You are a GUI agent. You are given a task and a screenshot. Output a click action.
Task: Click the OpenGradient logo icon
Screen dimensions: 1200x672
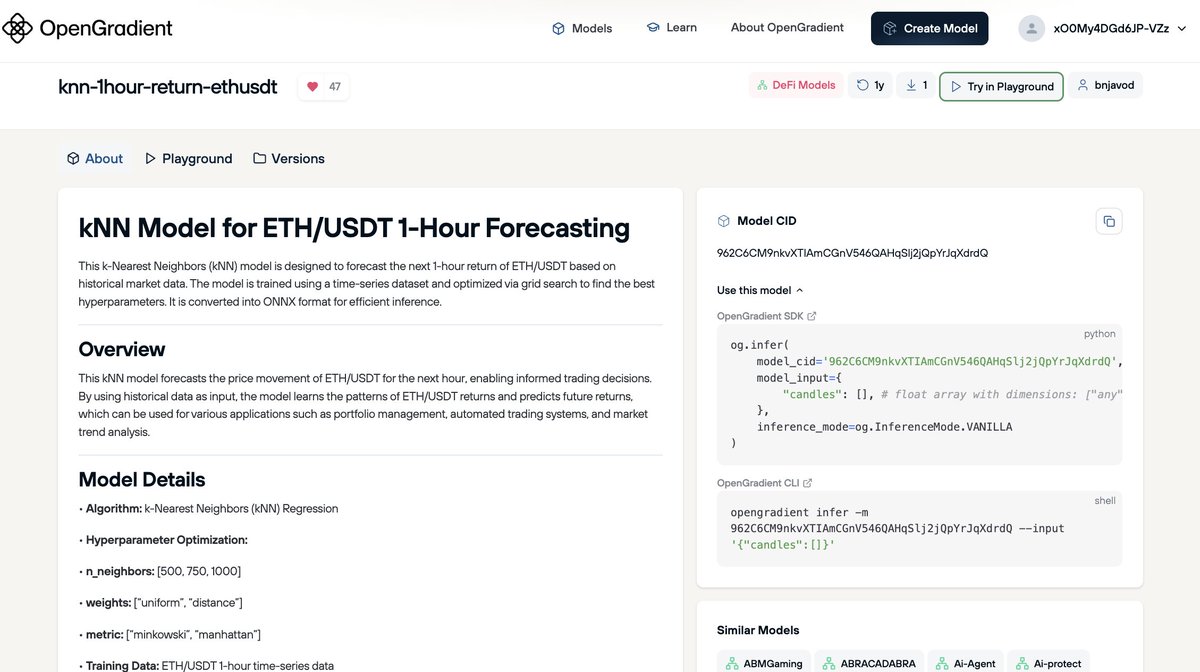pos(16,28)
